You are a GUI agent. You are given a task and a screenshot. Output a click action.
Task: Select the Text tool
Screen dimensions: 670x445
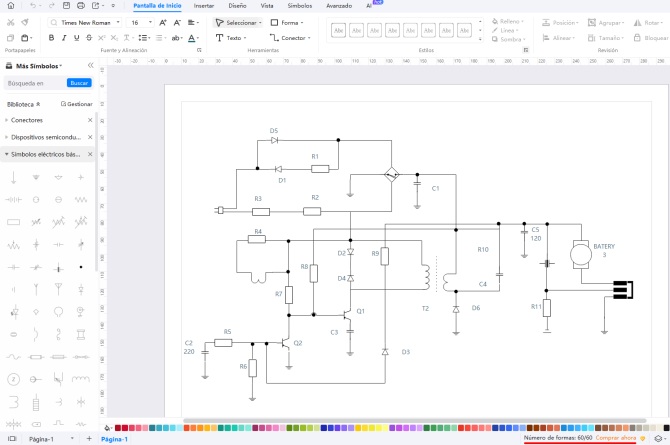[x=231, y=38]
